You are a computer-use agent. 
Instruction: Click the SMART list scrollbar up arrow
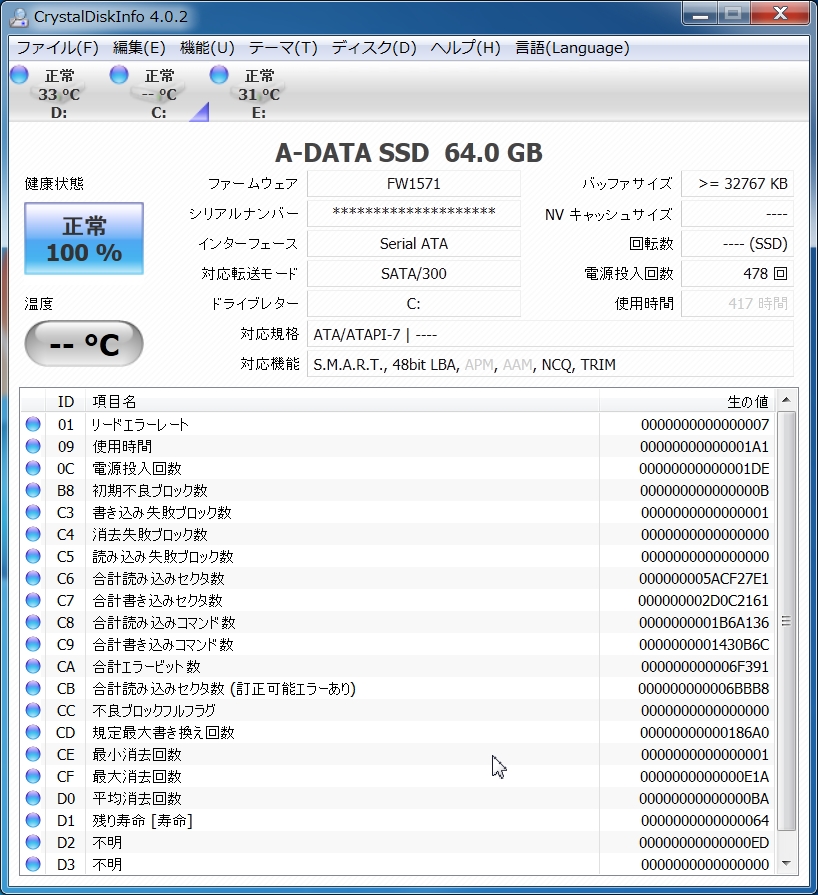pos(787,401)
